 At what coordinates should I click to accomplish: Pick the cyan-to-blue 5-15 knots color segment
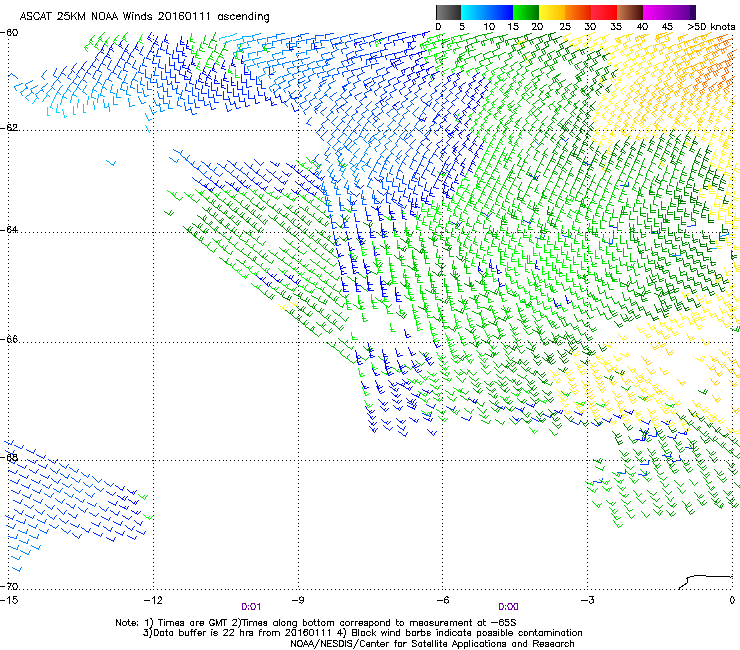pyautogui.click(x=487, y=12)
